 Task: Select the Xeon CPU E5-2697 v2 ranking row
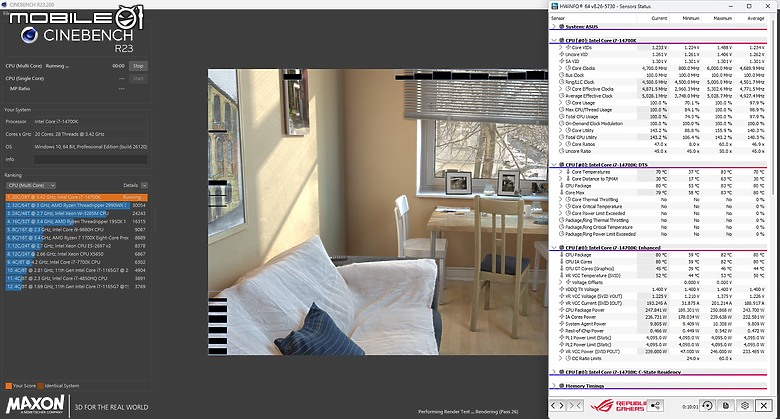point(76,246)
